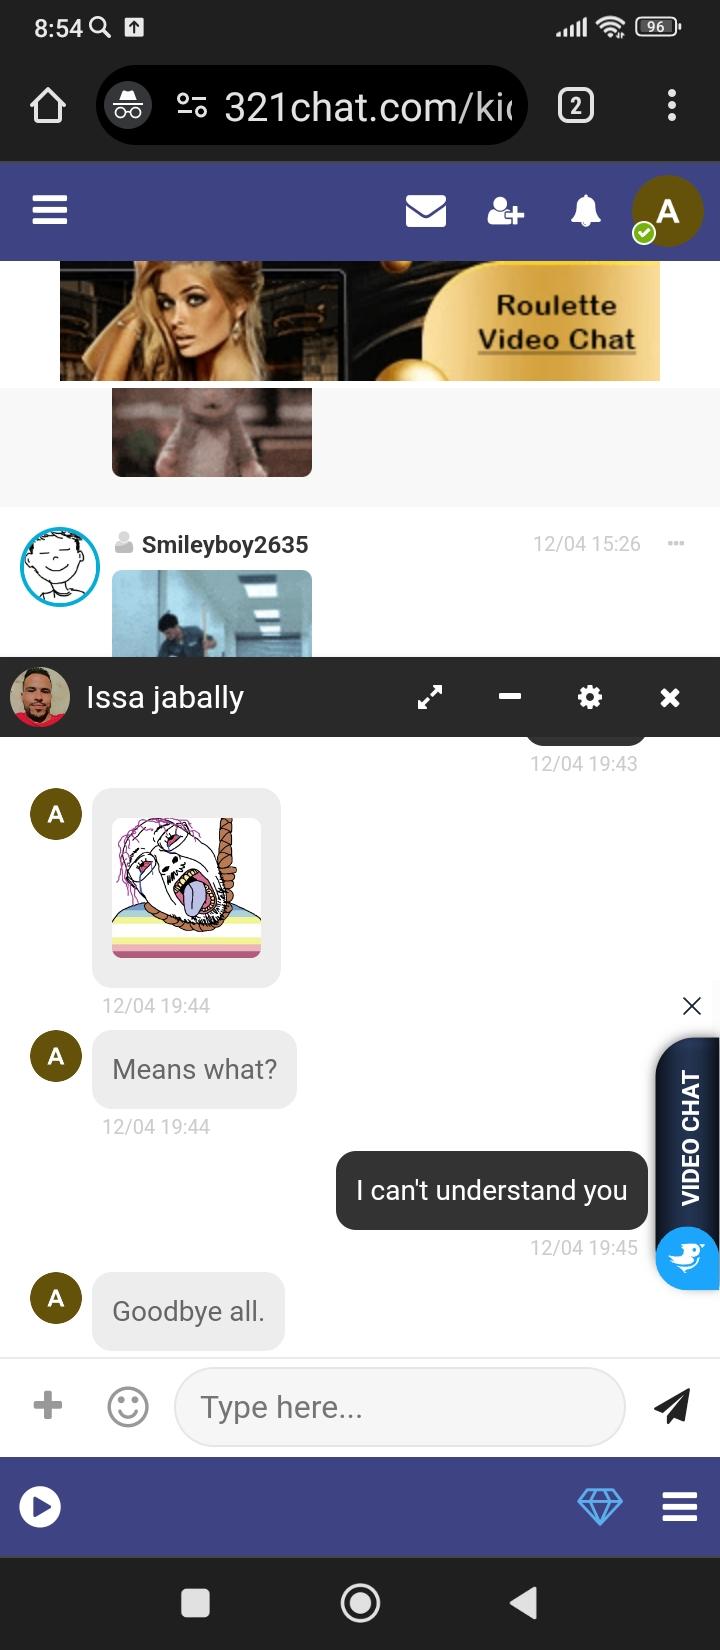Close the Issa jabally private chat
720x1650 pixels.
pyautogui.click(x=670, y=697)
